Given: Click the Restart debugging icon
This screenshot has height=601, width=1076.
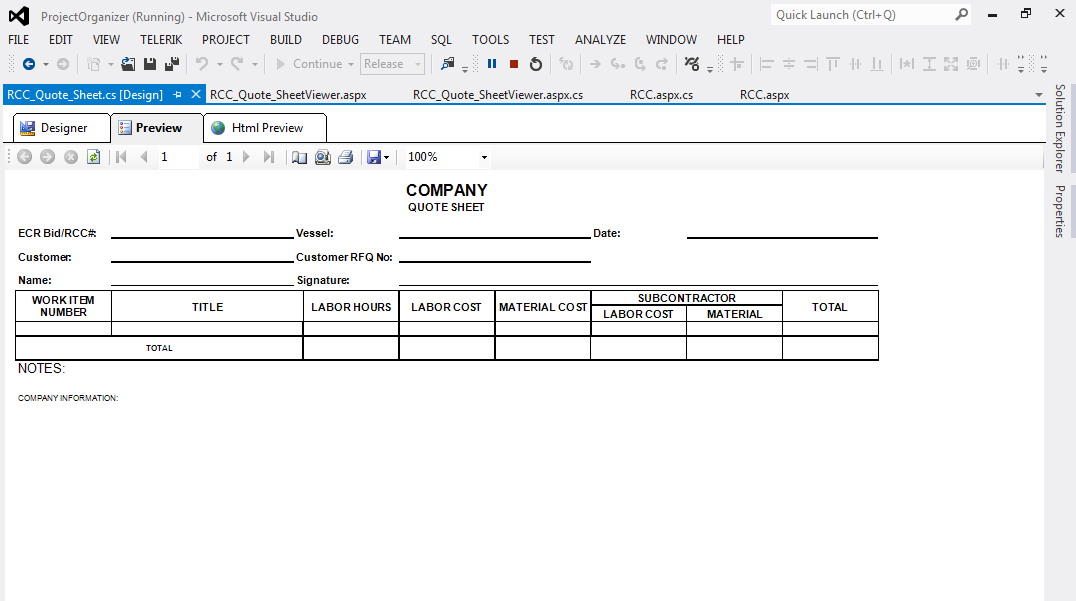Looking at the screenshot, I should tap(536, 64).
